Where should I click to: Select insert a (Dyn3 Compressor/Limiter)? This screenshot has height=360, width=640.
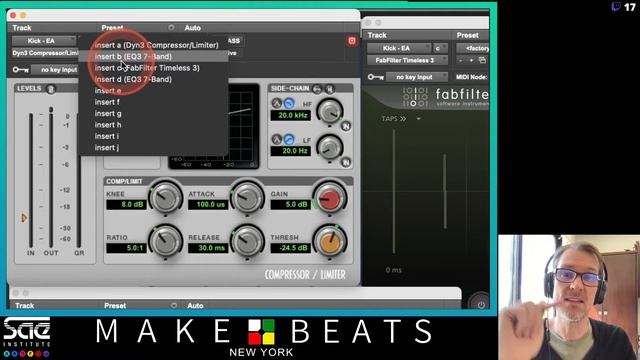[156, 45]
